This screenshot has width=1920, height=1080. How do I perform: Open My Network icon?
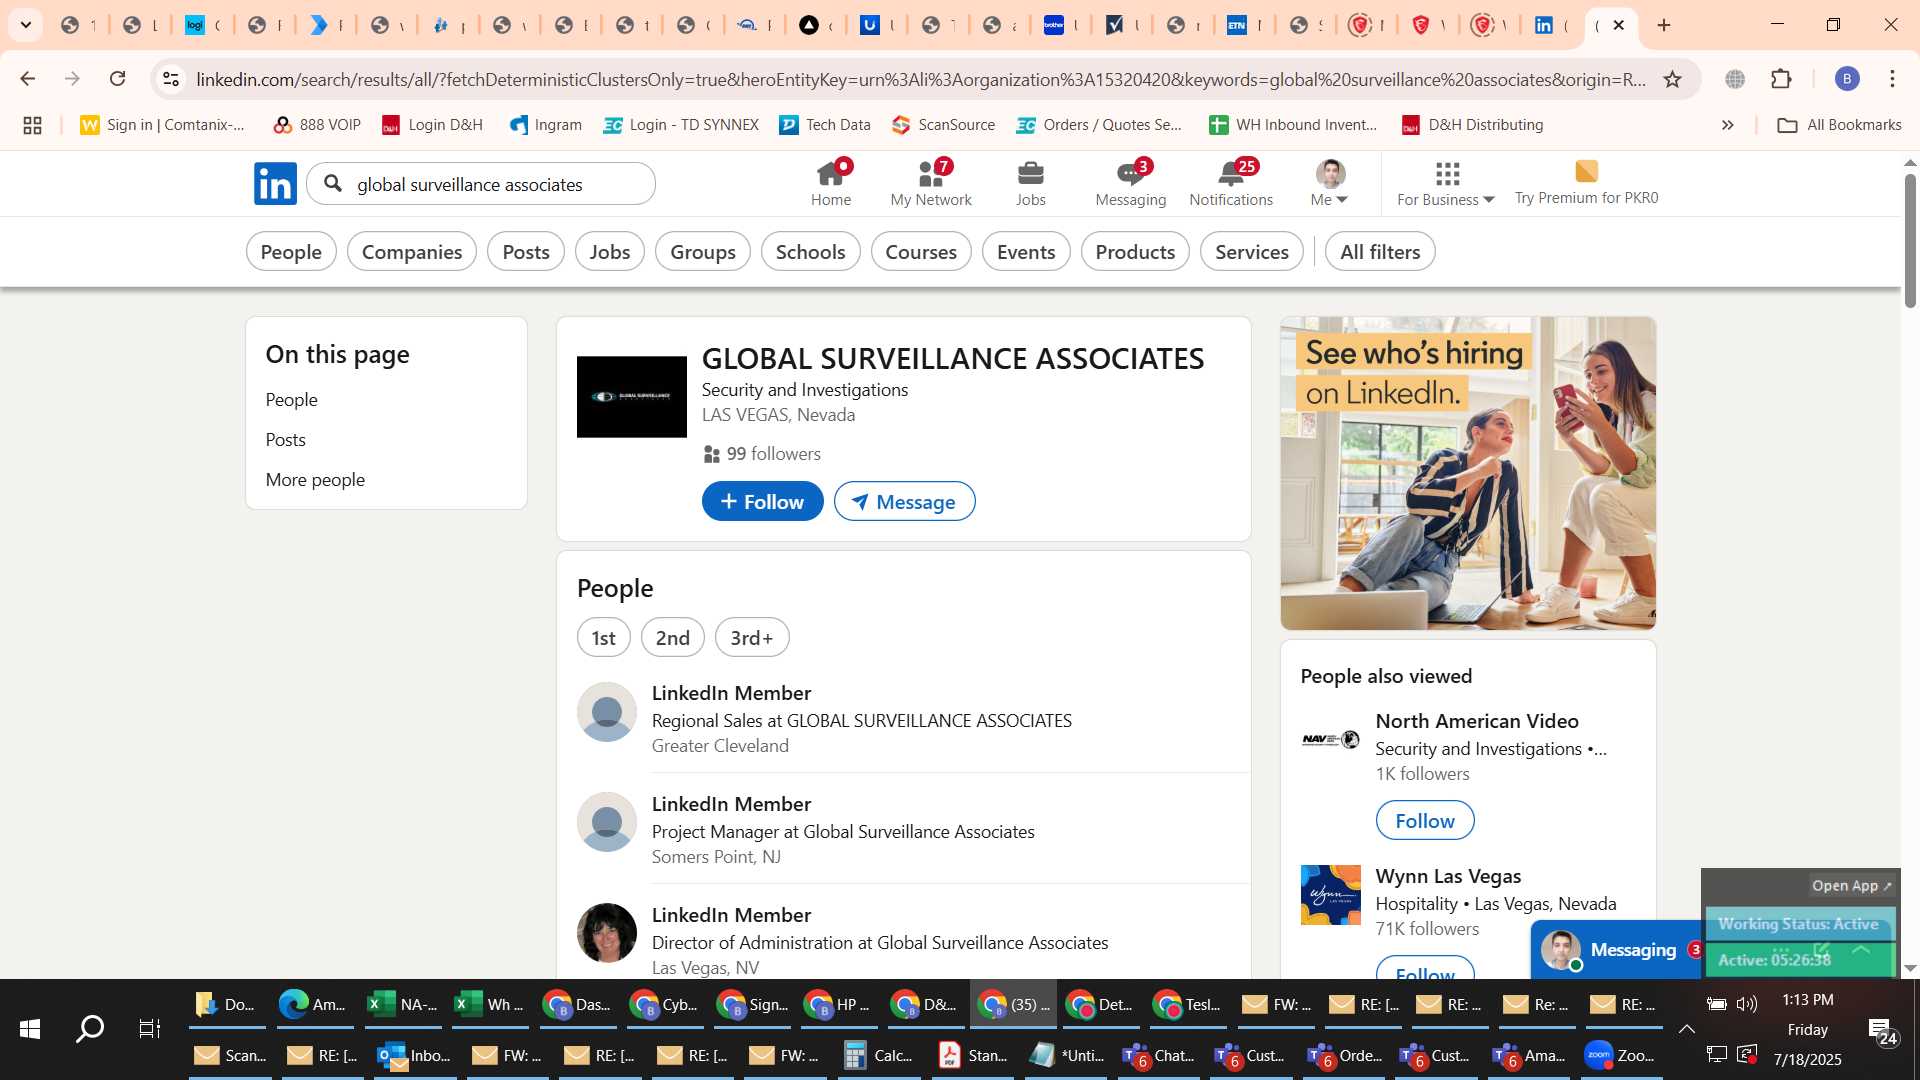coord(931,183)
